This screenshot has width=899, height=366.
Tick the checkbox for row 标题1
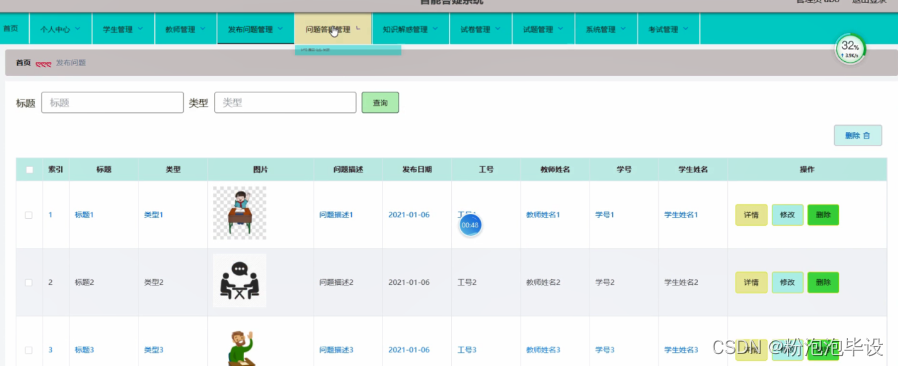[29, 215]
